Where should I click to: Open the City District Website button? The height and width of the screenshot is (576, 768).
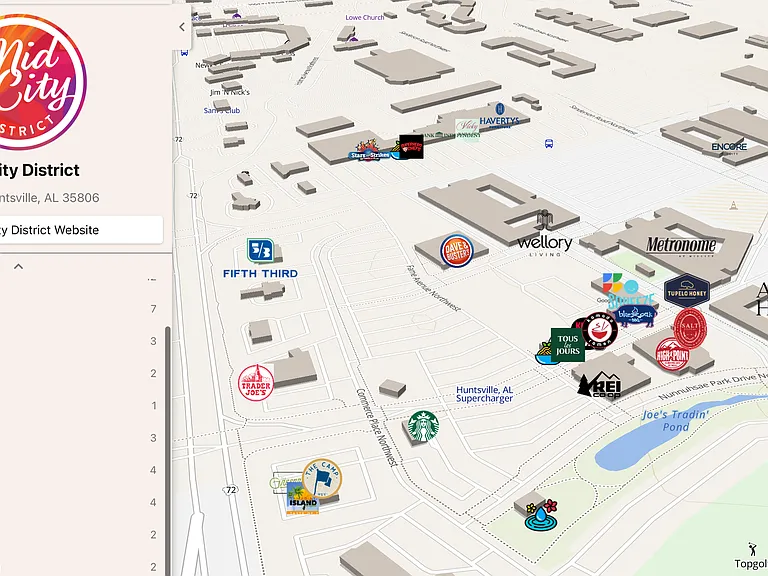(x=81, y=230)
